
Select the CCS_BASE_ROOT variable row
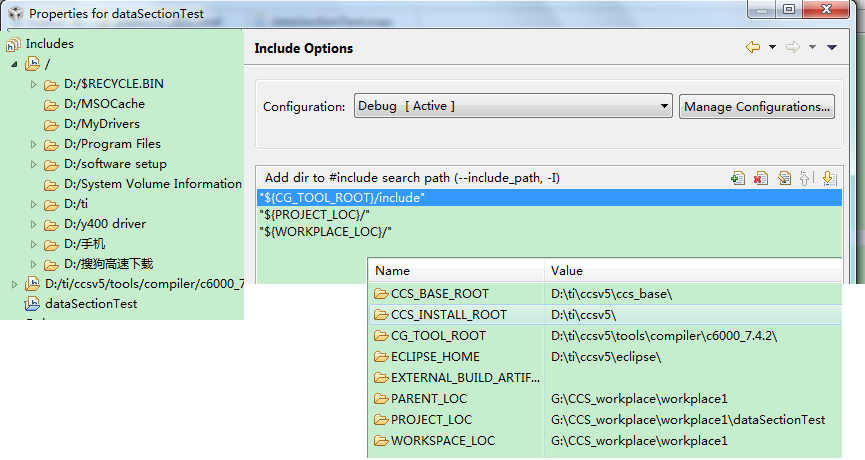click(605, 293)
